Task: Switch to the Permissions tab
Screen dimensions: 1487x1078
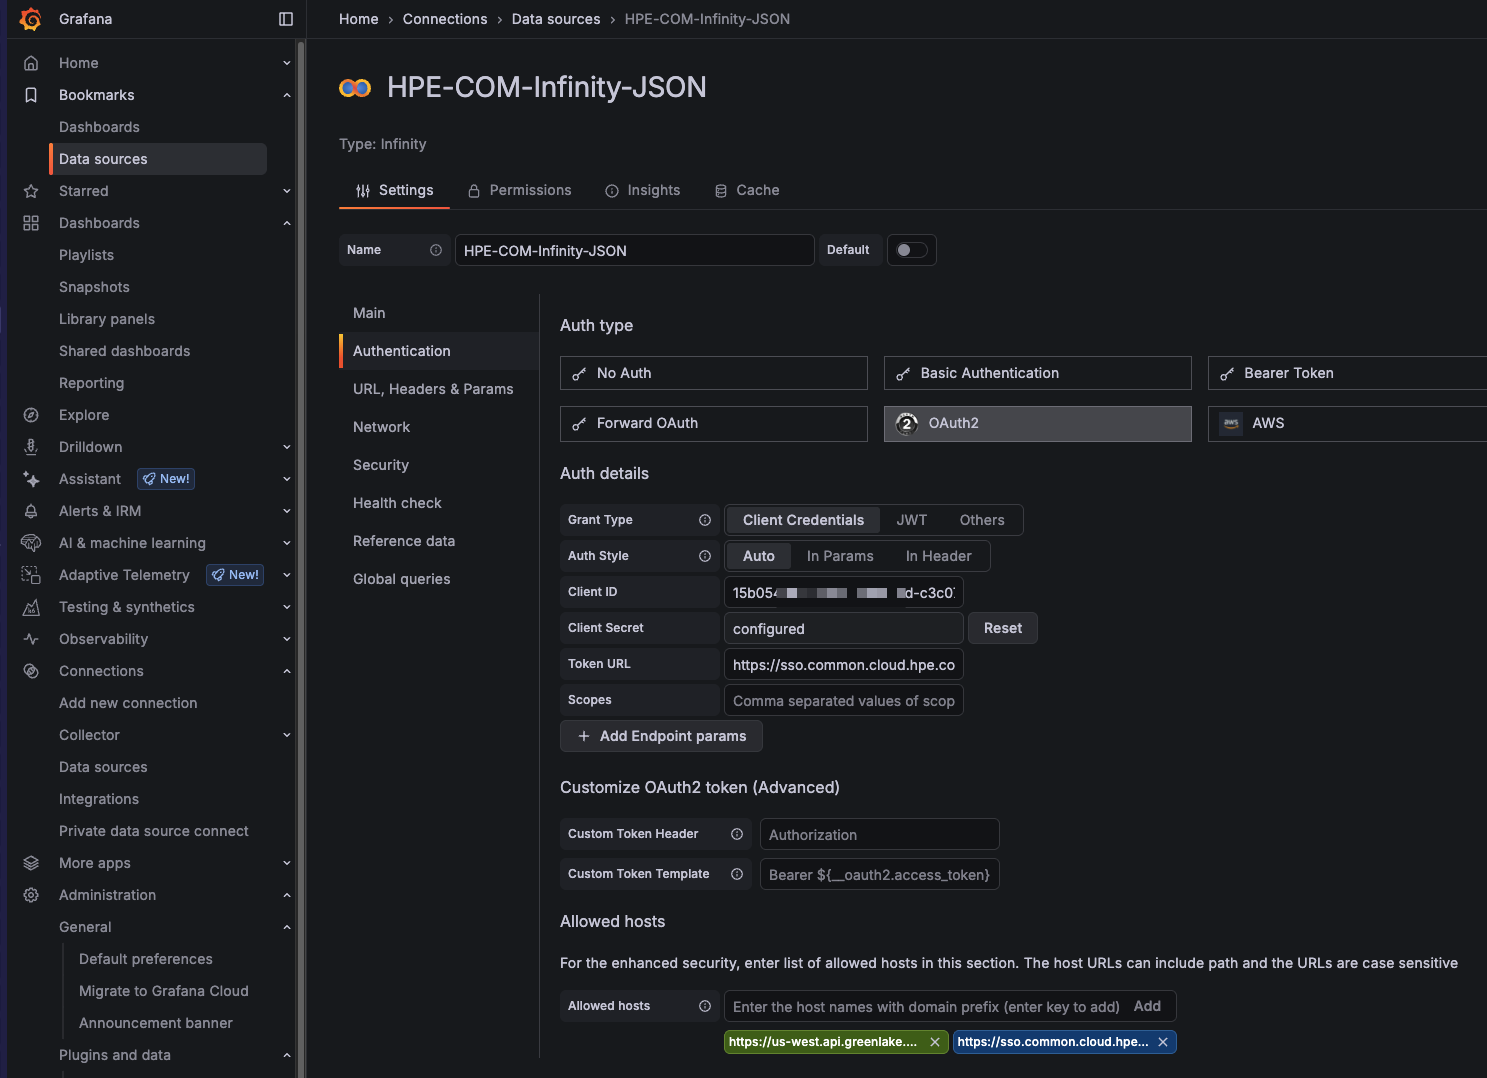Action: coord(520,190)
